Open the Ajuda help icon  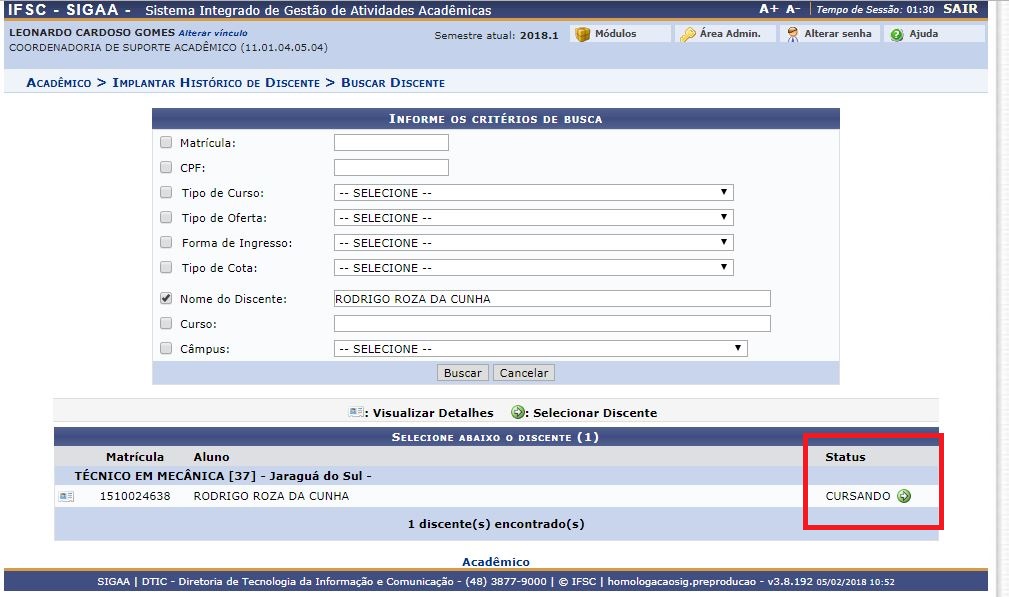tap(897, 34)
